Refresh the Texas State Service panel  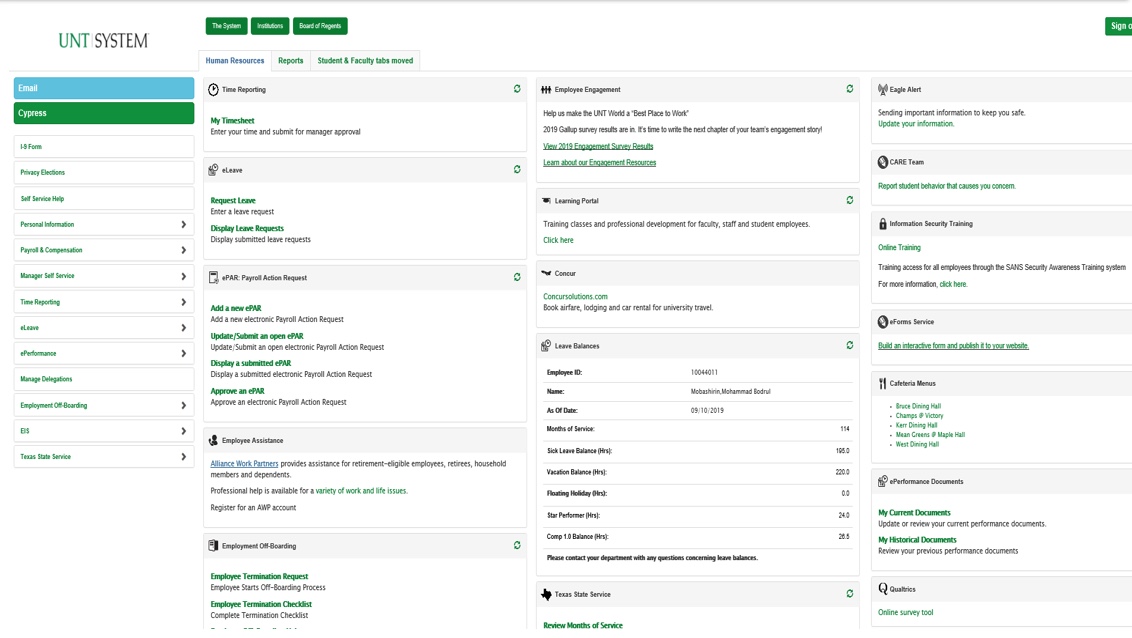pyautogui.click(x=850, y=593)
